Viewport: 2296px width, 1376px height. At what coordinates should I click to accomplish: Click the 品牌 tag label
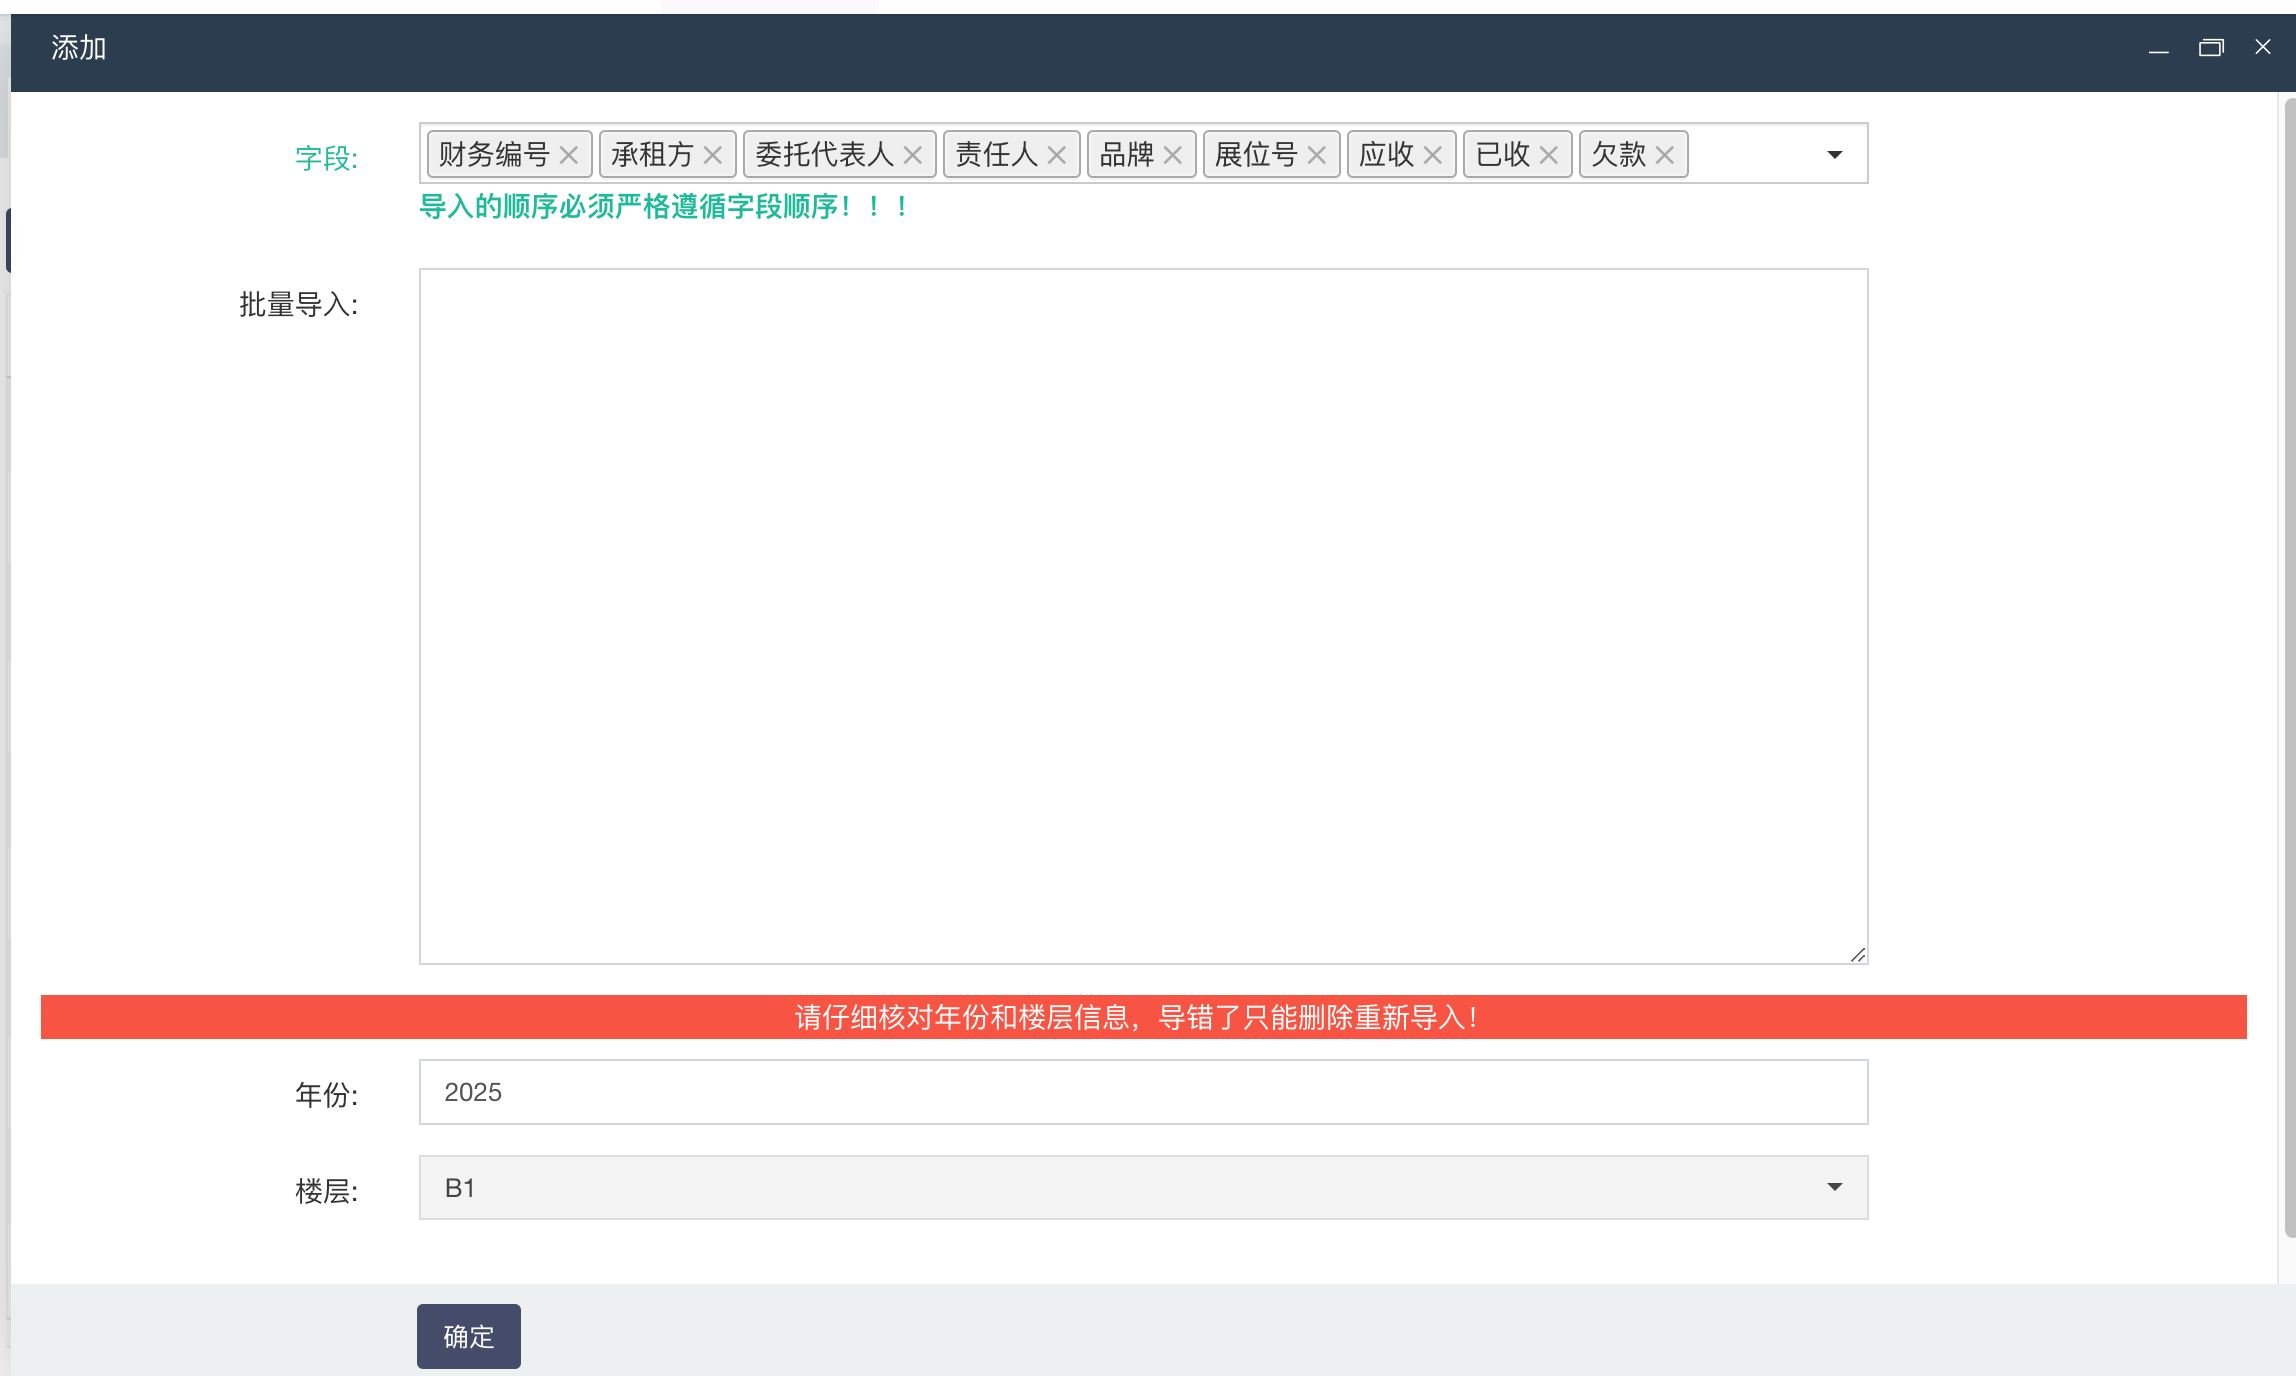pyautogui.click(x=1126, y=155)
